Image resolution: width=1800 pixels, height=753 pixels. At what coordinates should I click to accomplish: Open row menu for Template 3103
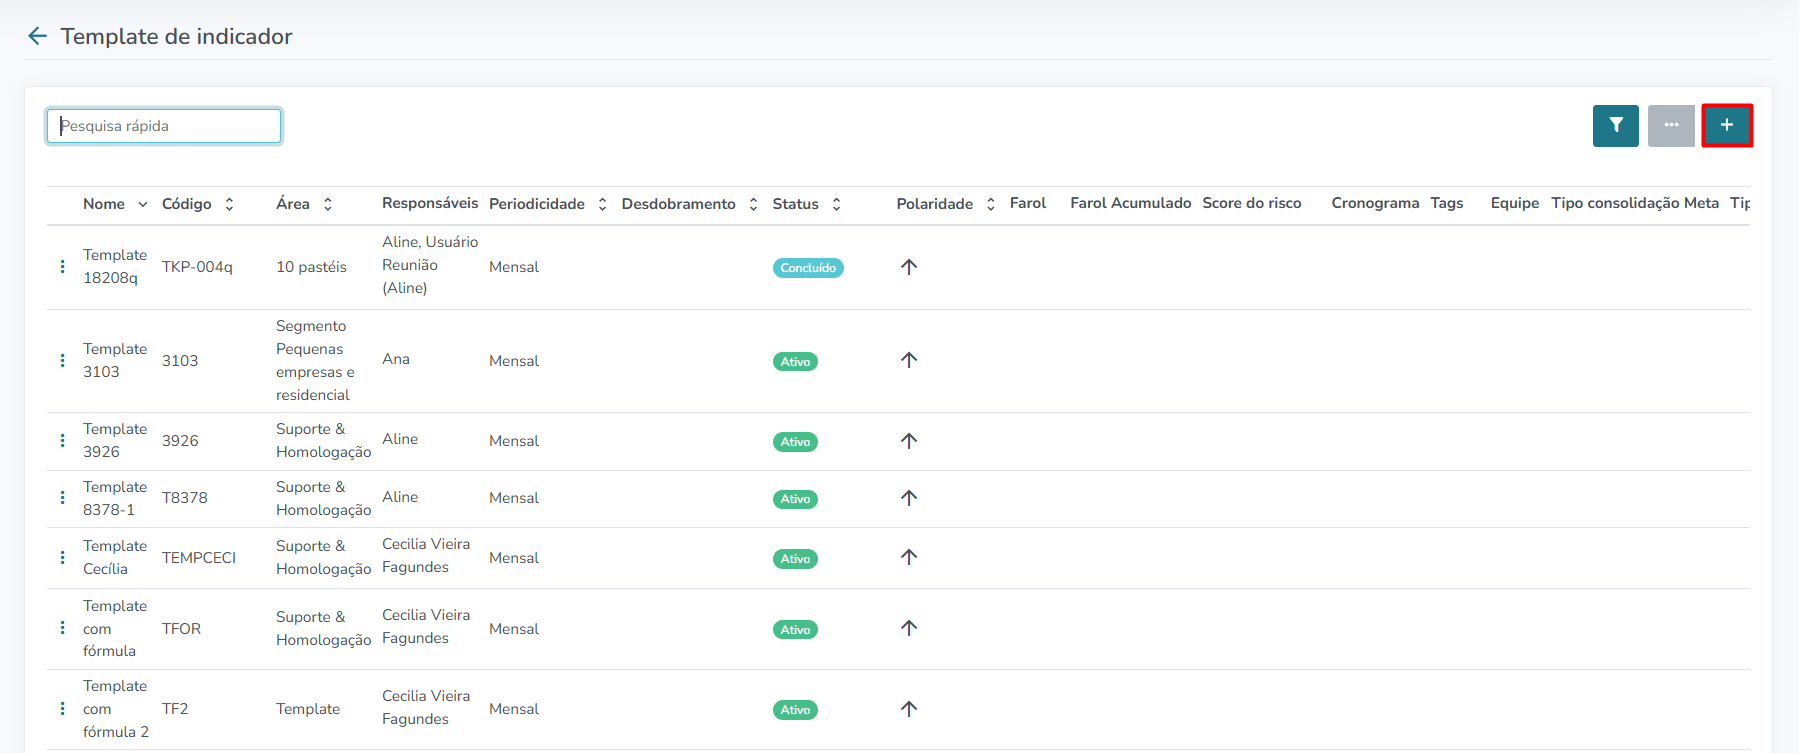pos(62,360)
